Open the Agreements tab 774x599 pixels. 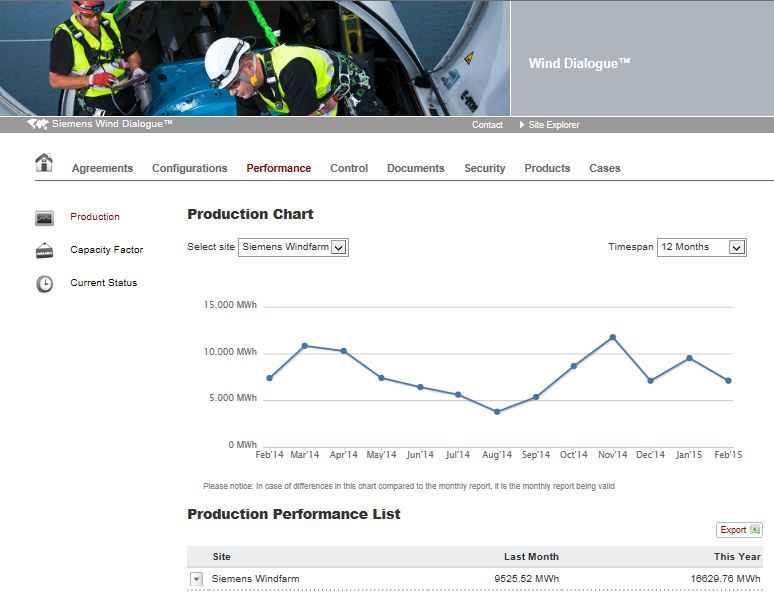pos(102,168)
